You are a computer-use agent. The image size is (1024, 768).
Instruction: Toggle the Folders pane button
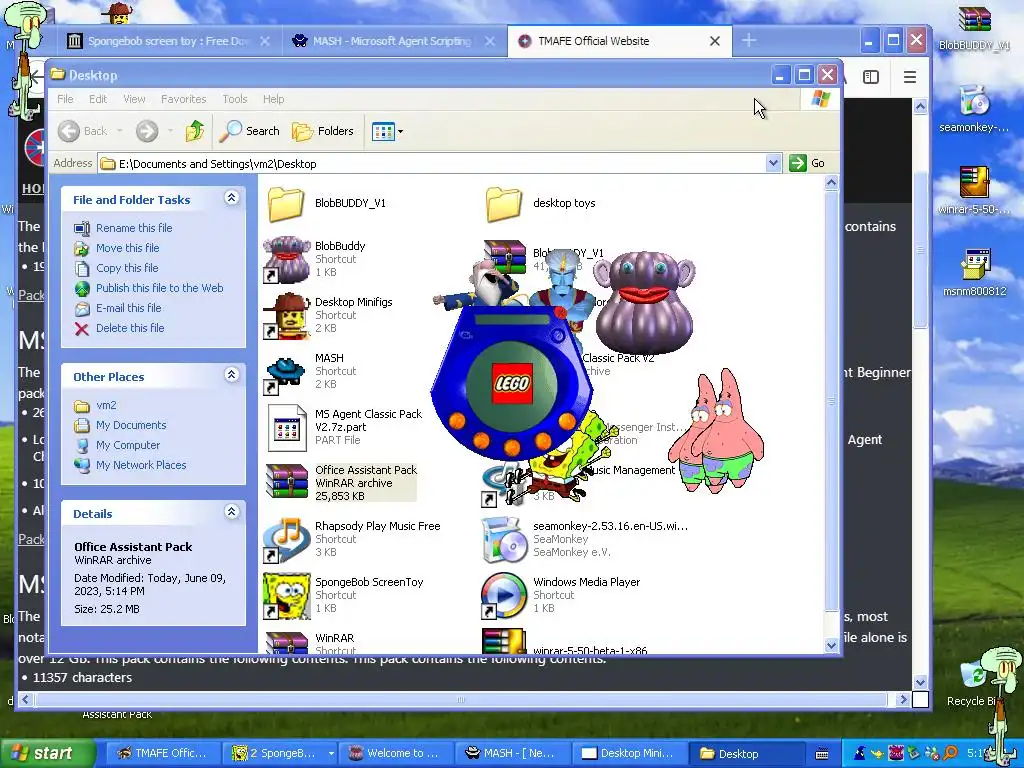tap(323, 131)
